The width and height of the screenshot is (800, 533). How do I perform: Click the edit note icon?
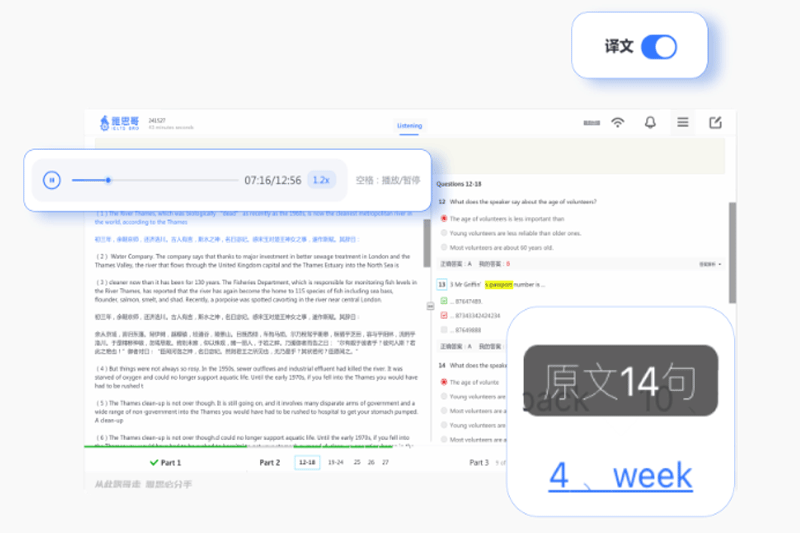[x=715, y=122]
